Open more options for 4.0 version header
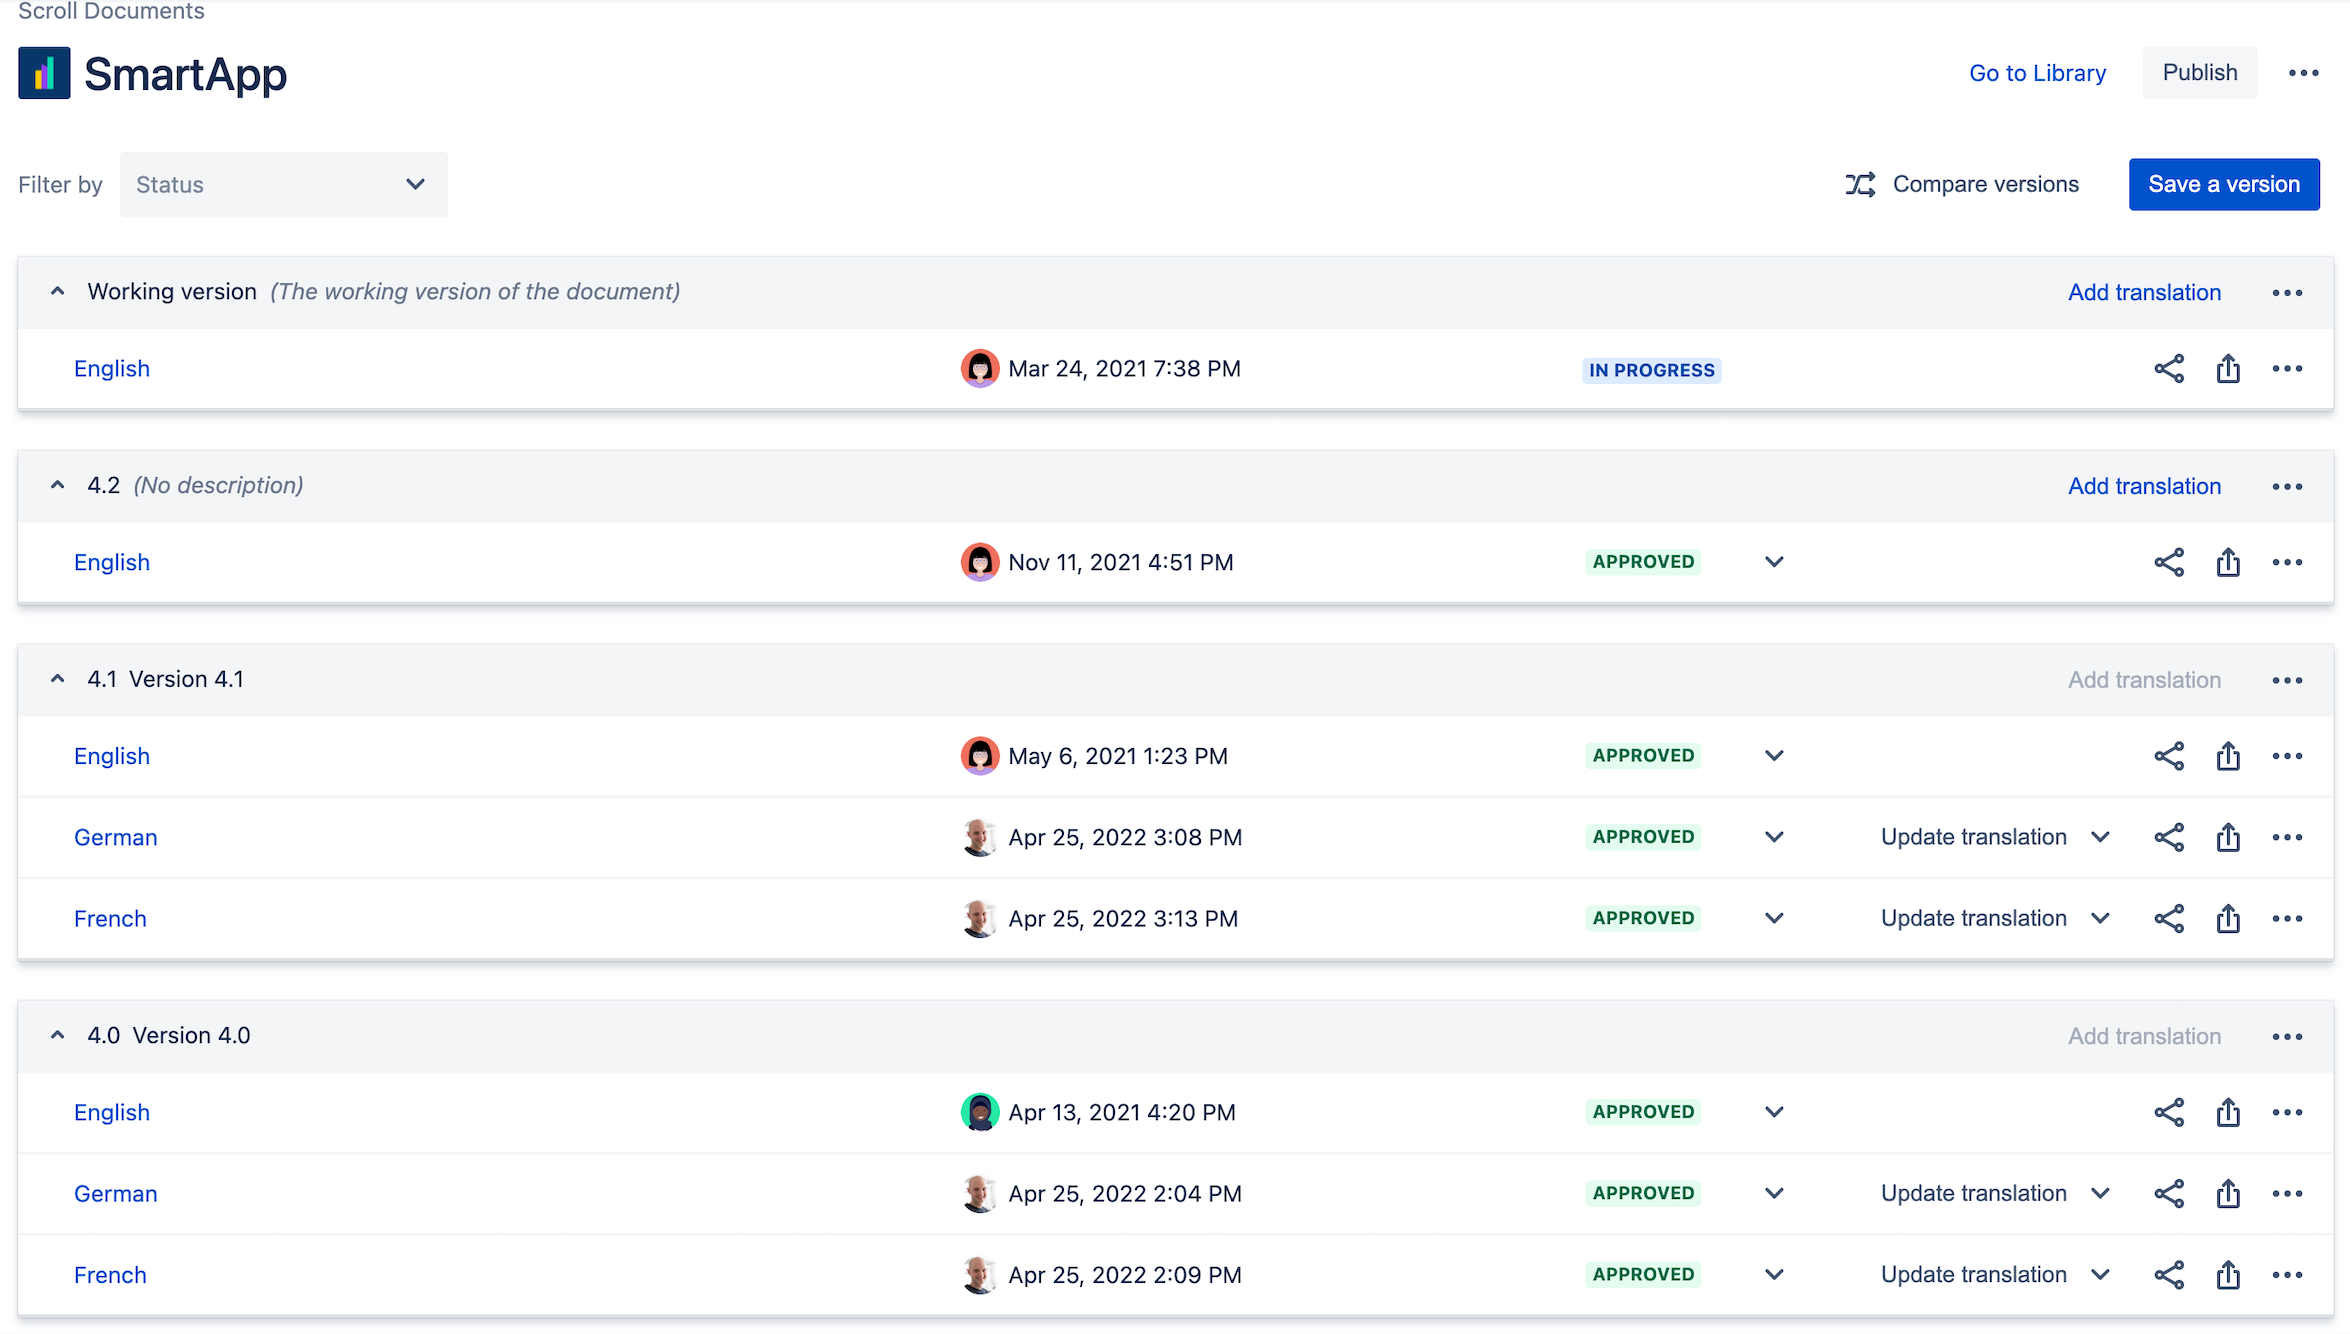This screenshot has width=2350, height=1334. coord(2286,1037)
